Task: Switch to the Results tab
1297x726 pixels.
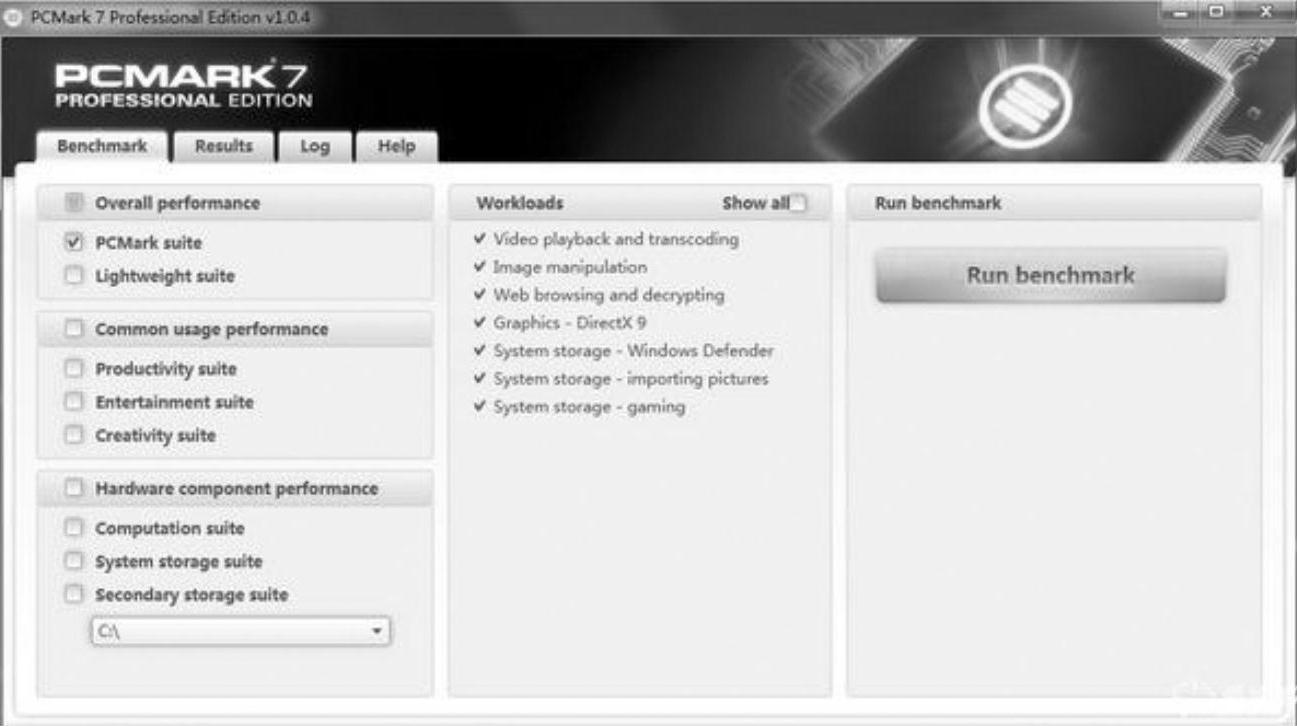Action: click(x=224, y=146)
